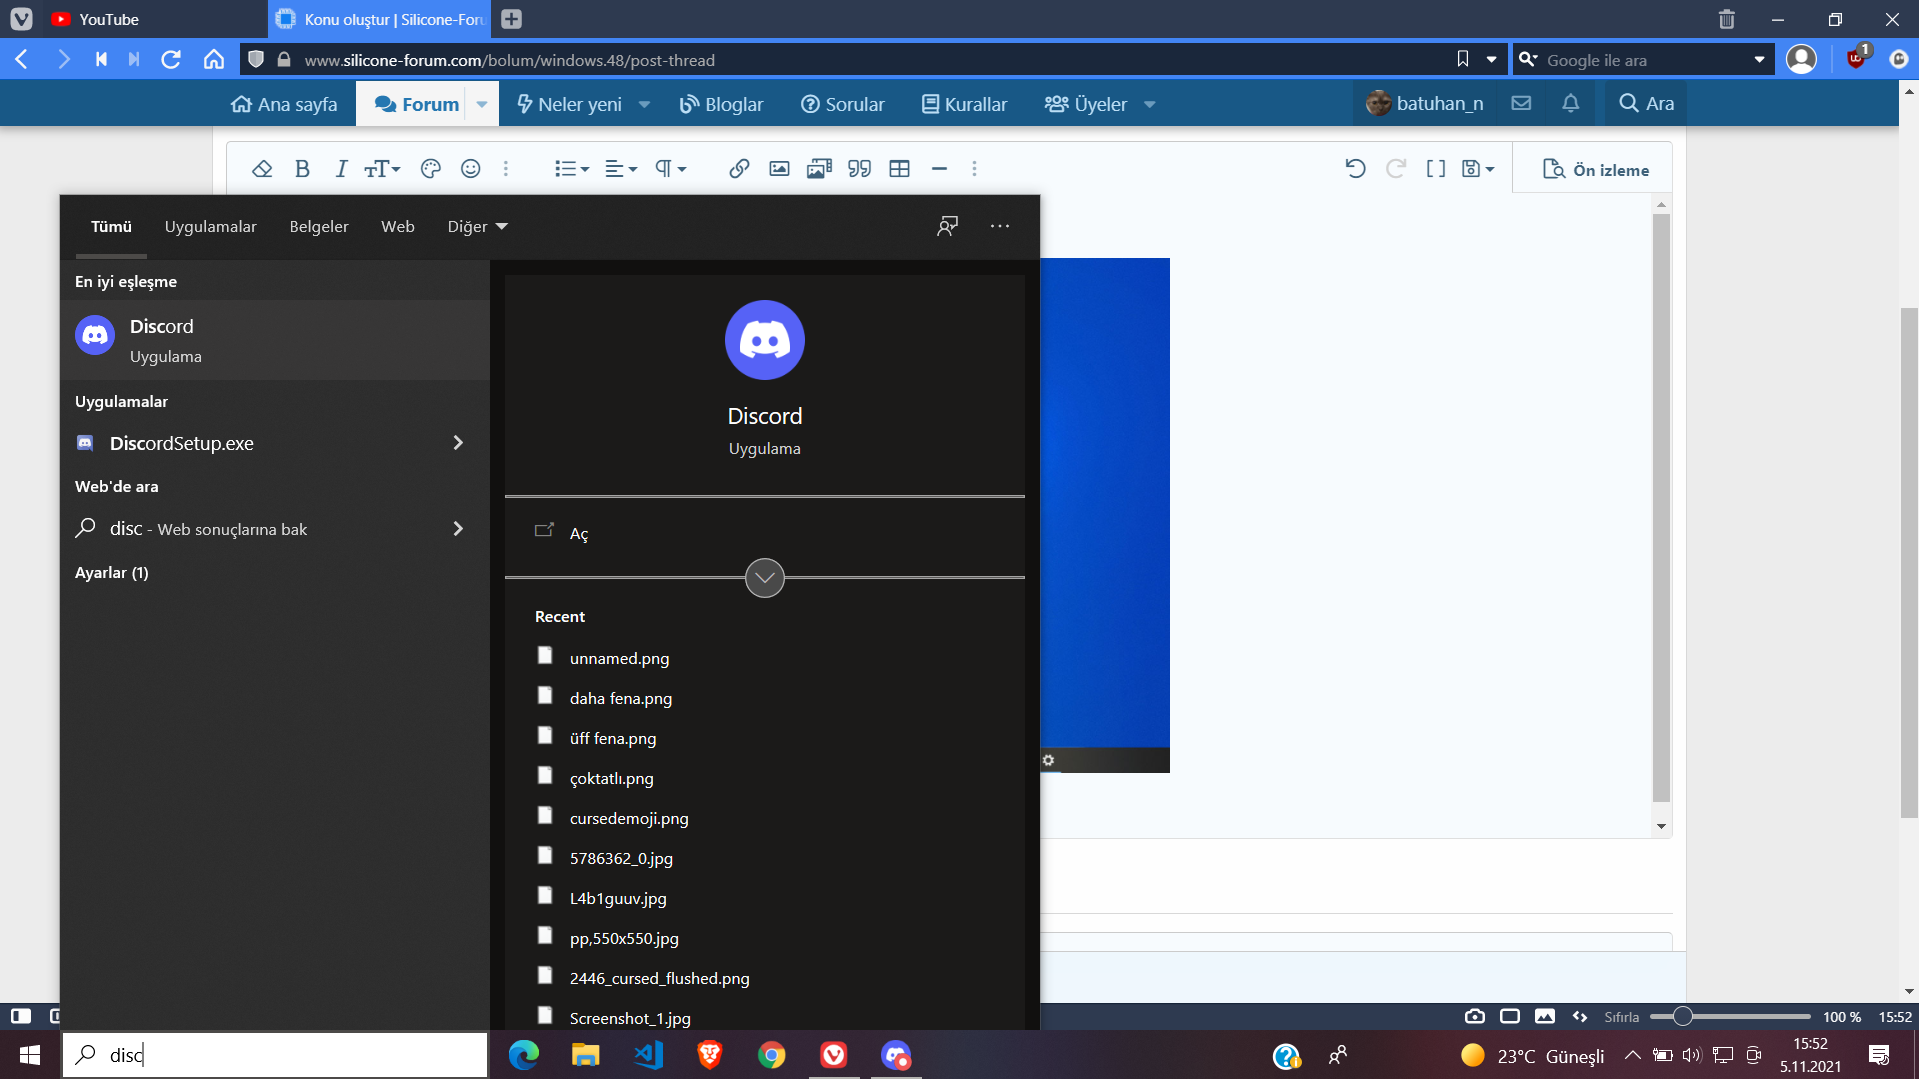
Task: Expand disc web results arrow
Action: (458, 528)
